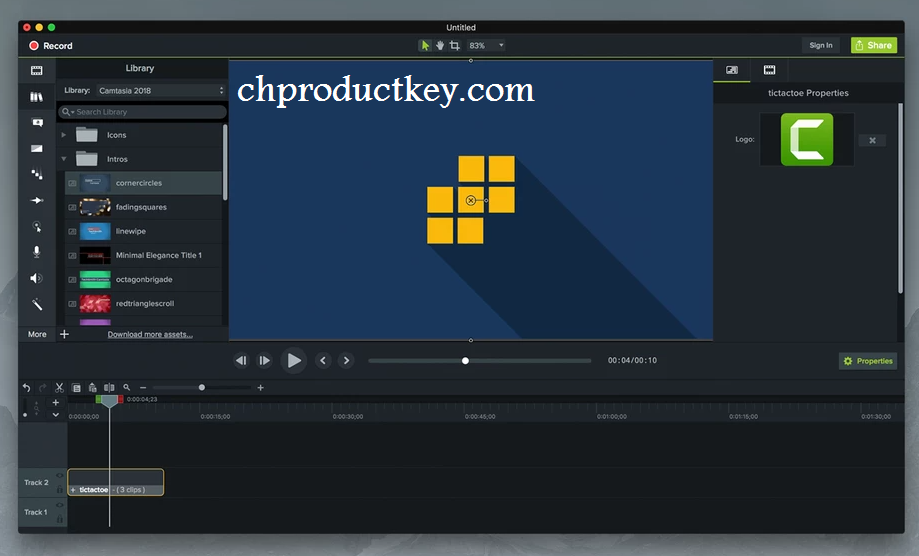Screen dimensions: 919x556
Task: Open the Audio Effects speaker tool
Action: coord(36,278)
